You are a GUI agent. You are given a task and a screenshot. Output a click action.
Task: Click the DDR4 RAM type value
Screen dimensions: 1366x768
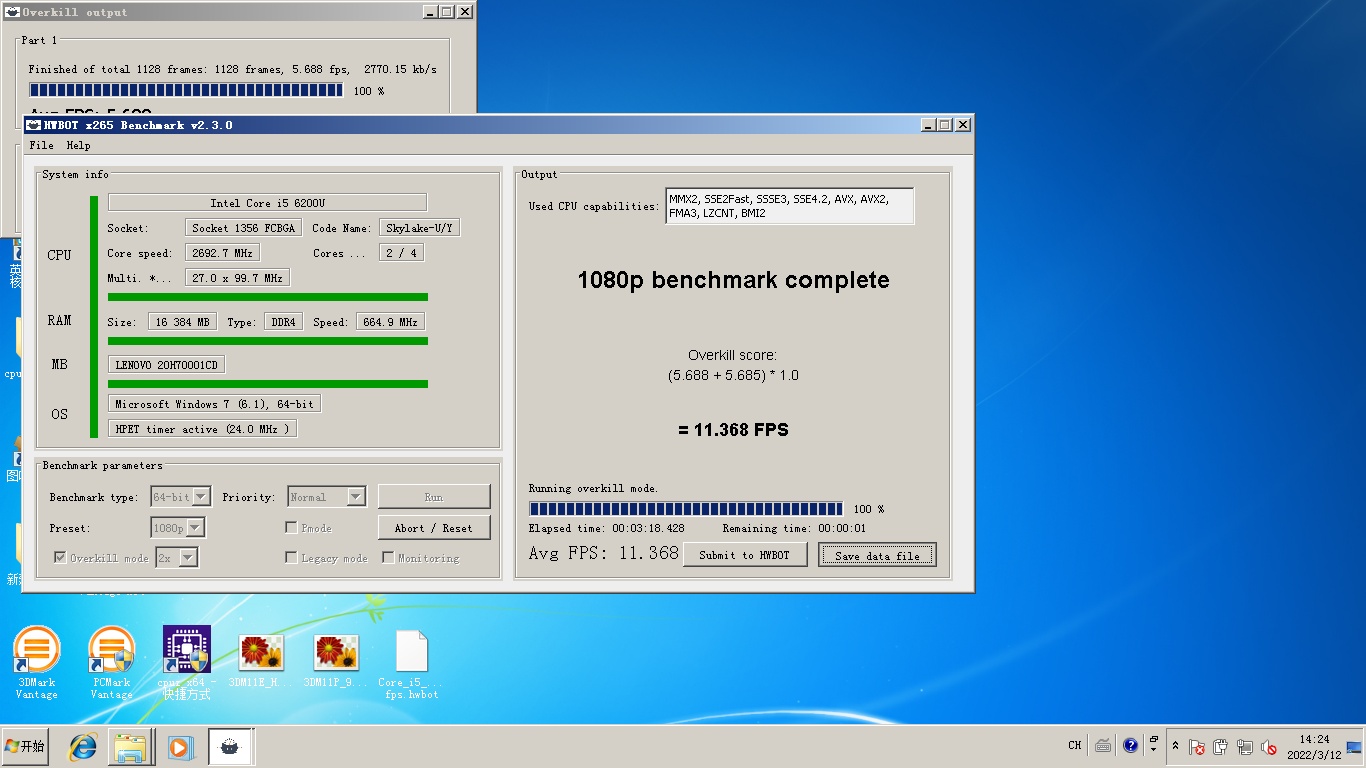(284, 322)
